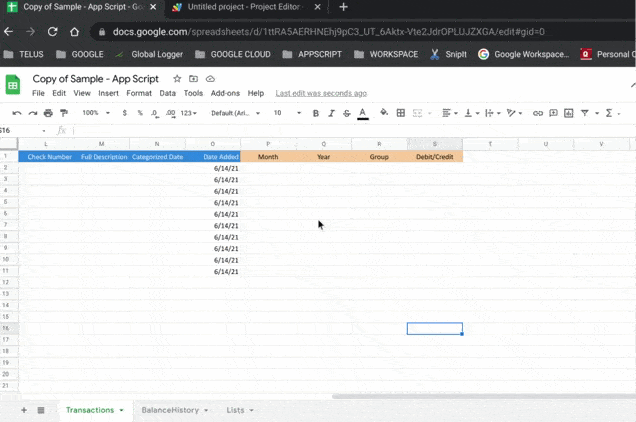Open the Insert menu
The height and width of the screenshot is (422, 636).
pos(108,93)
